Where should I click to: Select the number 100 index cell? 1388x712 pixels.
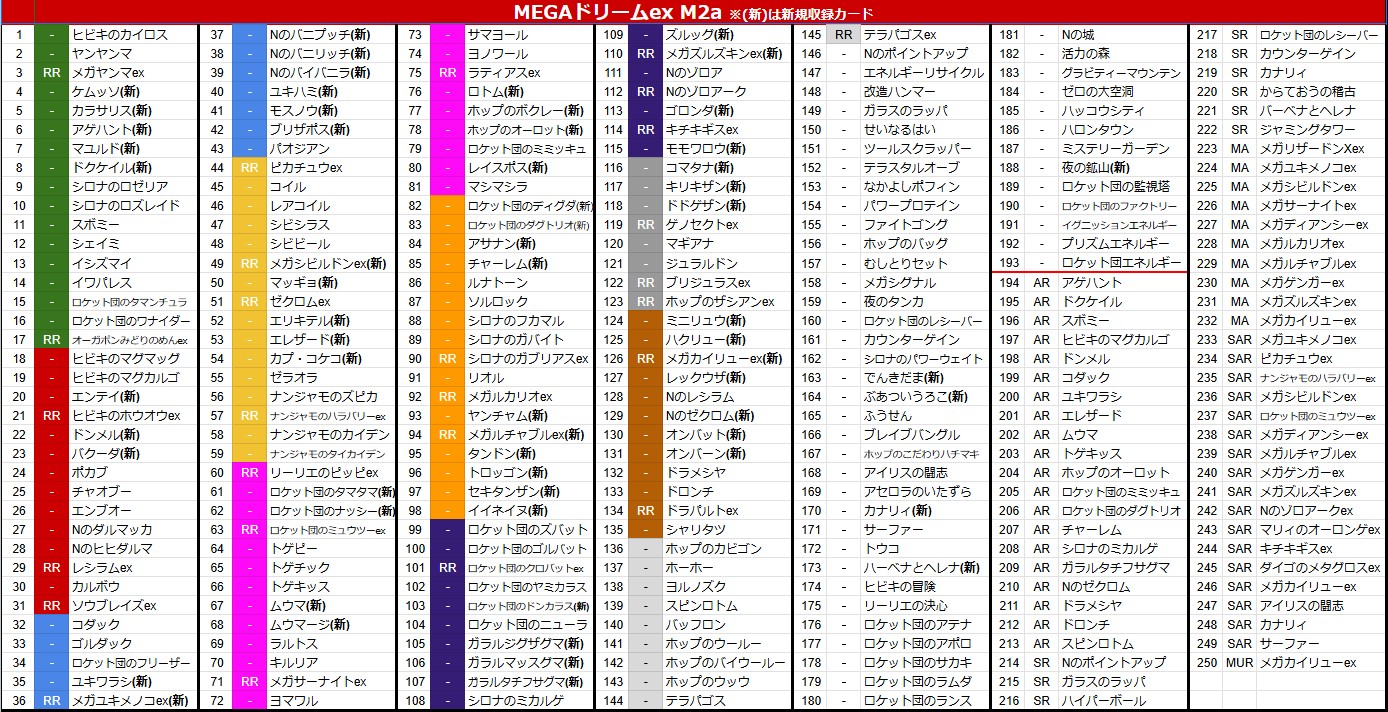pos(415,549)
